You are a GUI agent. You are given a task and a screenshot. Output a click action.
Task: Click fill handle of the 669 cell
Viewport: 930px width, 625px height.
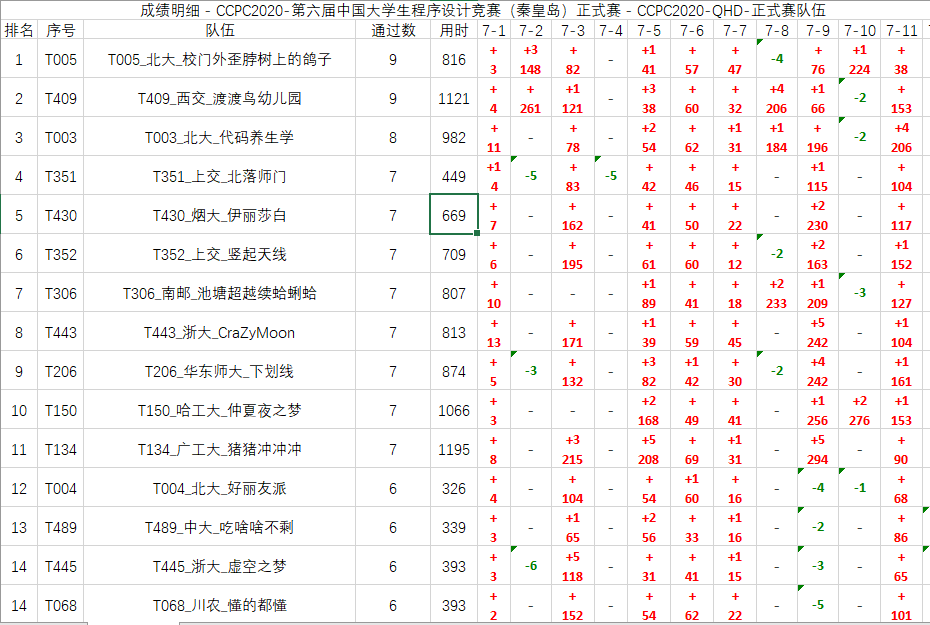(x=478, y=234)
